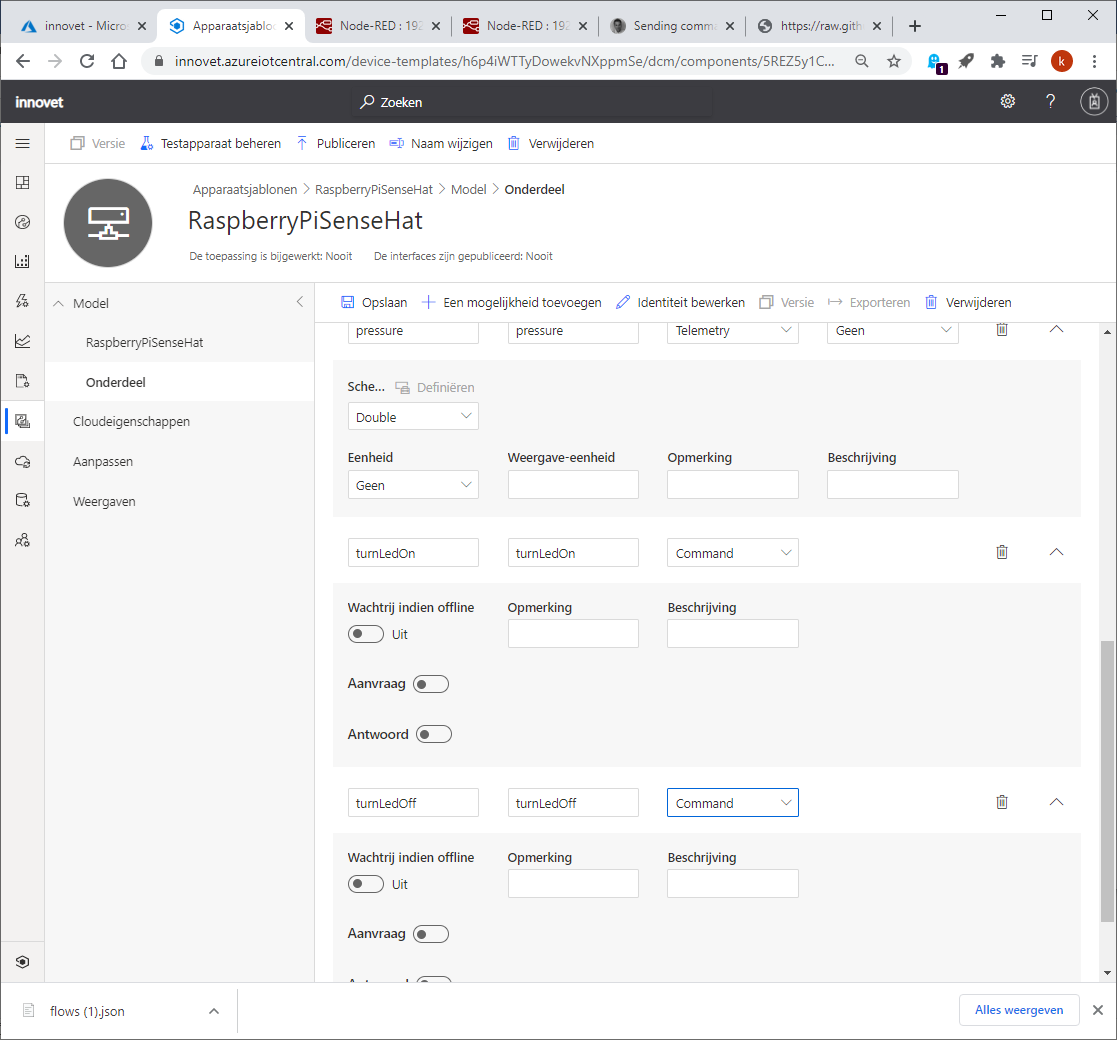Switch to the Sending commands browser tab
This screenshot has width=1117, height=1040.
672,26
